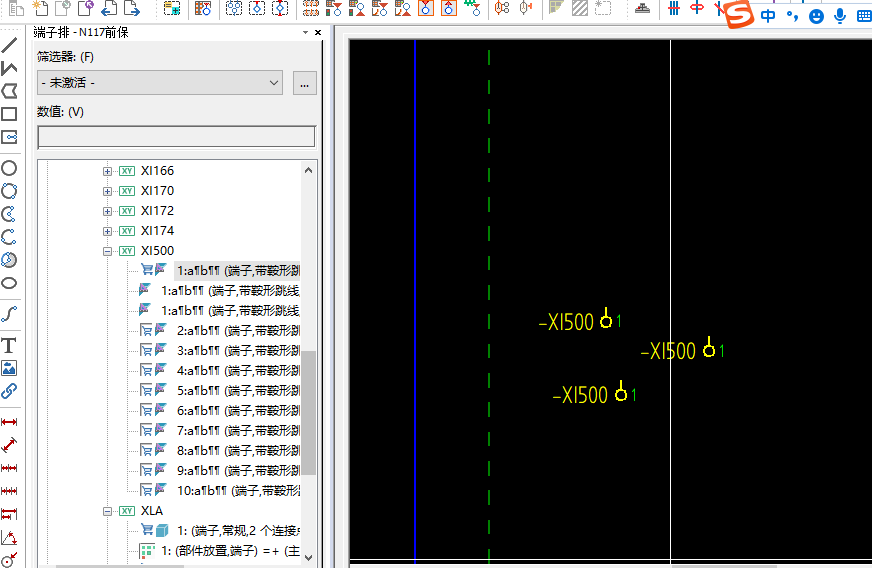Select the Circle drawing tool
This screenshot has width=872, height=568.
(9, 168)
